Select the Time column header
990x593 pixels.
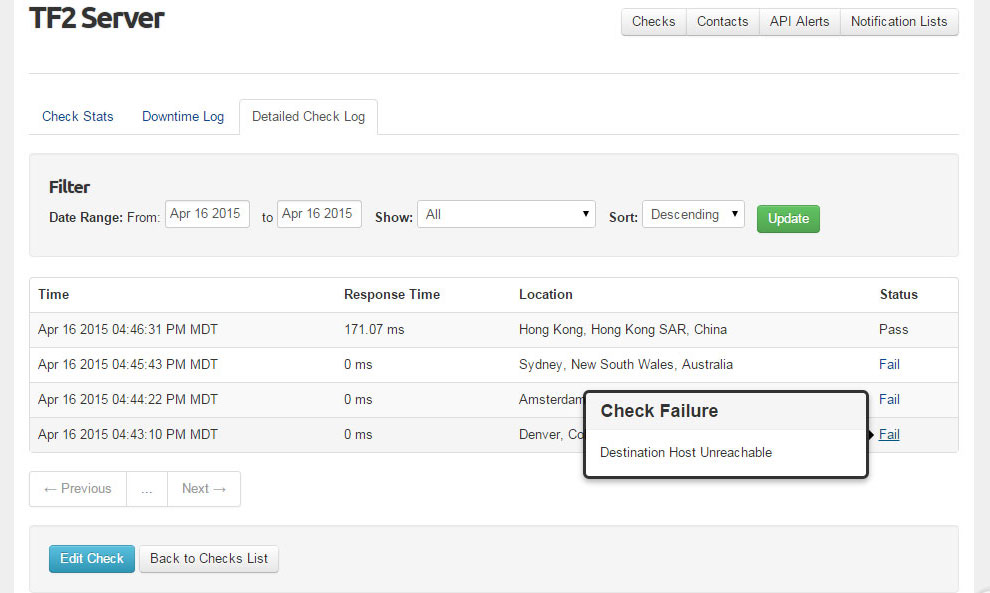(x=54, y=294)
